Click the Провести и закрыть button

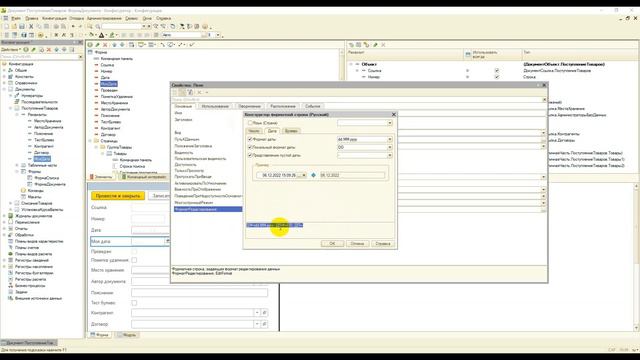pyautogui.click(x=118, y=196)
